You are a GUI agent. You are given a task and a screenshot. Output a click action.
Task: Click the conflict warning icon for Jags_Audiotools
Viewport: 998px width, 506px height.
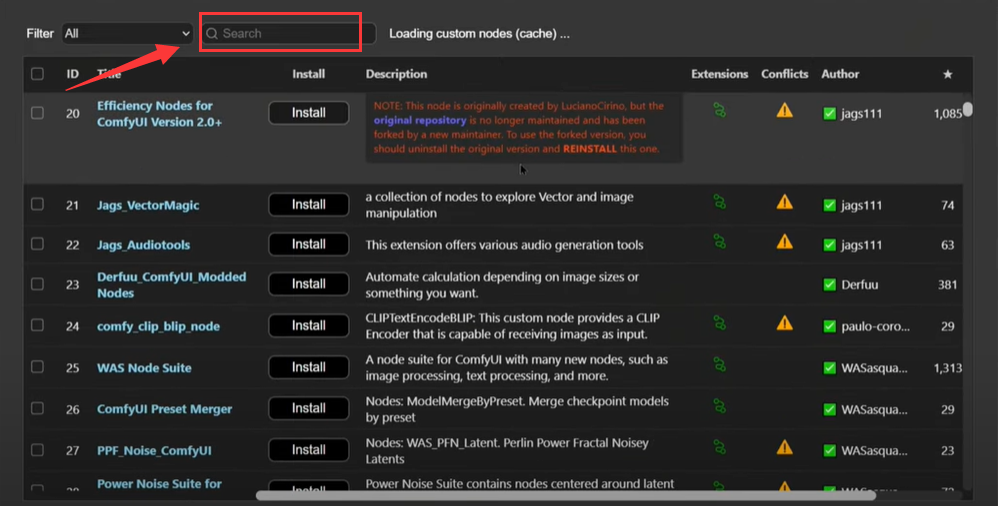coord(784,242)
